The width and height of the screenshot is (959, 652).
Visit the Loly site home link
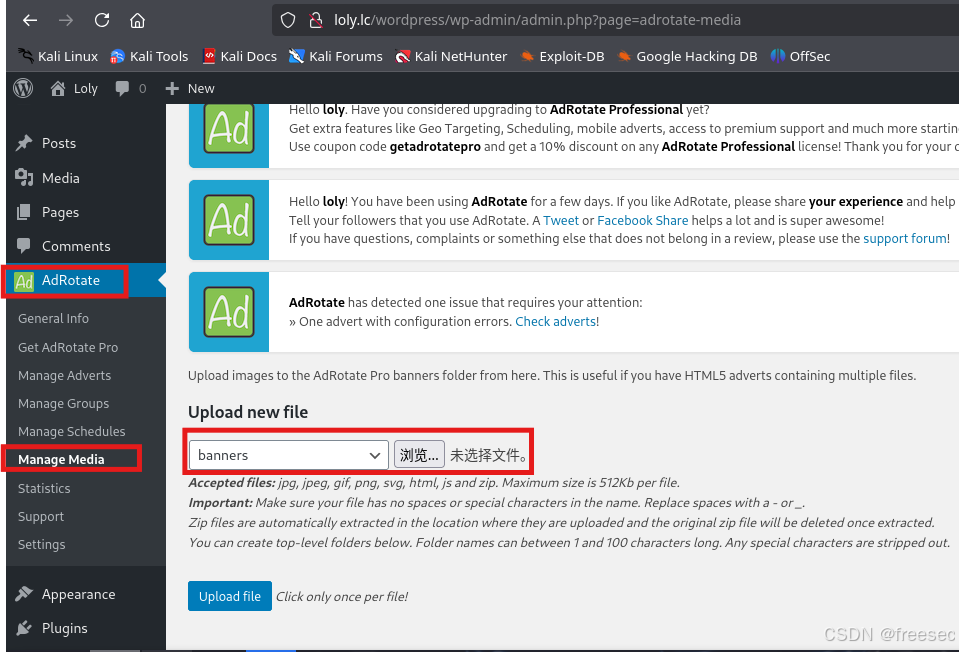click(74, 89)
